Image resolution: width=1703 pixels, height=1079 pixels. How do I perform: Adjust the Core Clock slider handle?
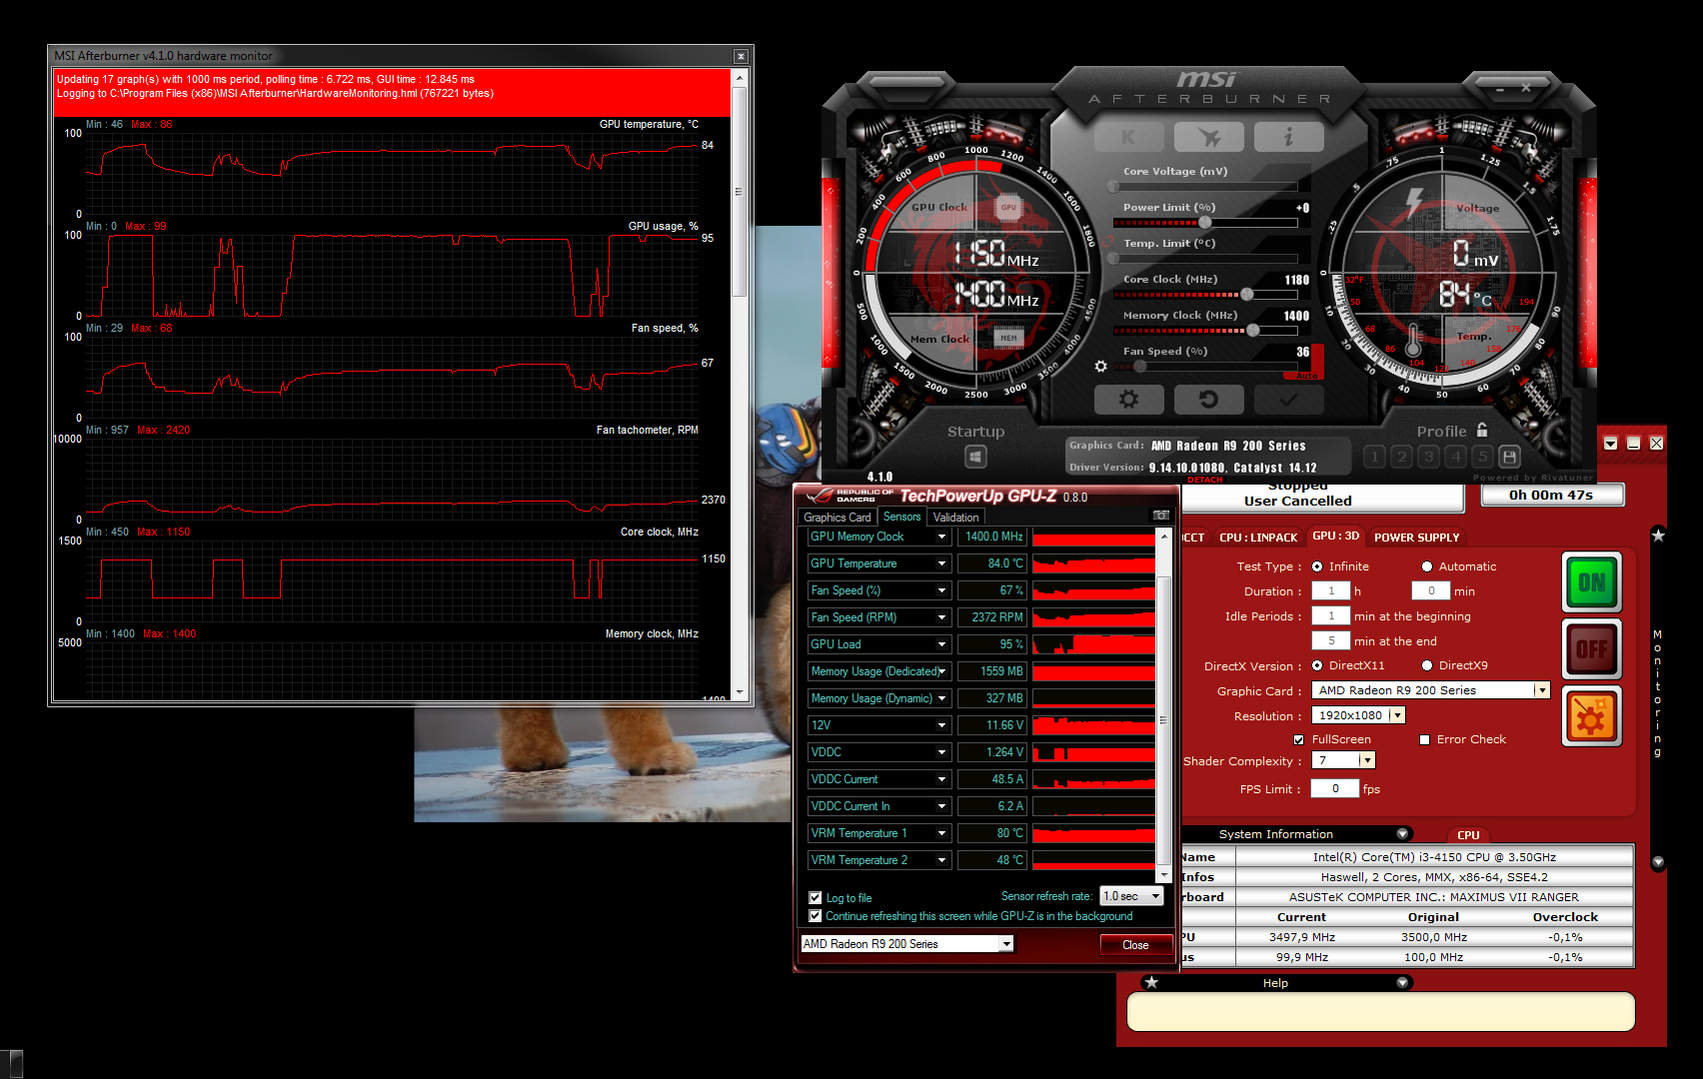tap(1247, 294)
